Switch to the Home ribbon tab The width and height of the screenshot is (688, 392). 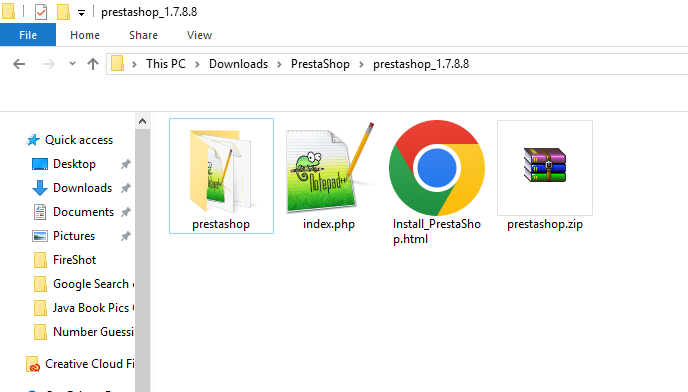pos(85,35)
